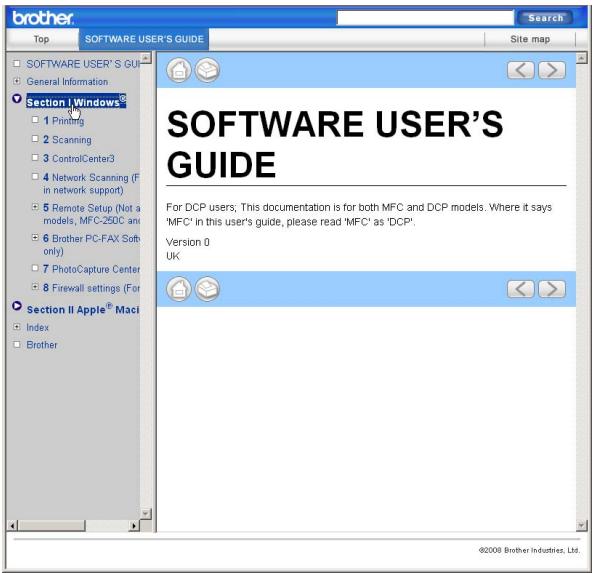Click the top Home icon in content header

(x=179, y=70)
